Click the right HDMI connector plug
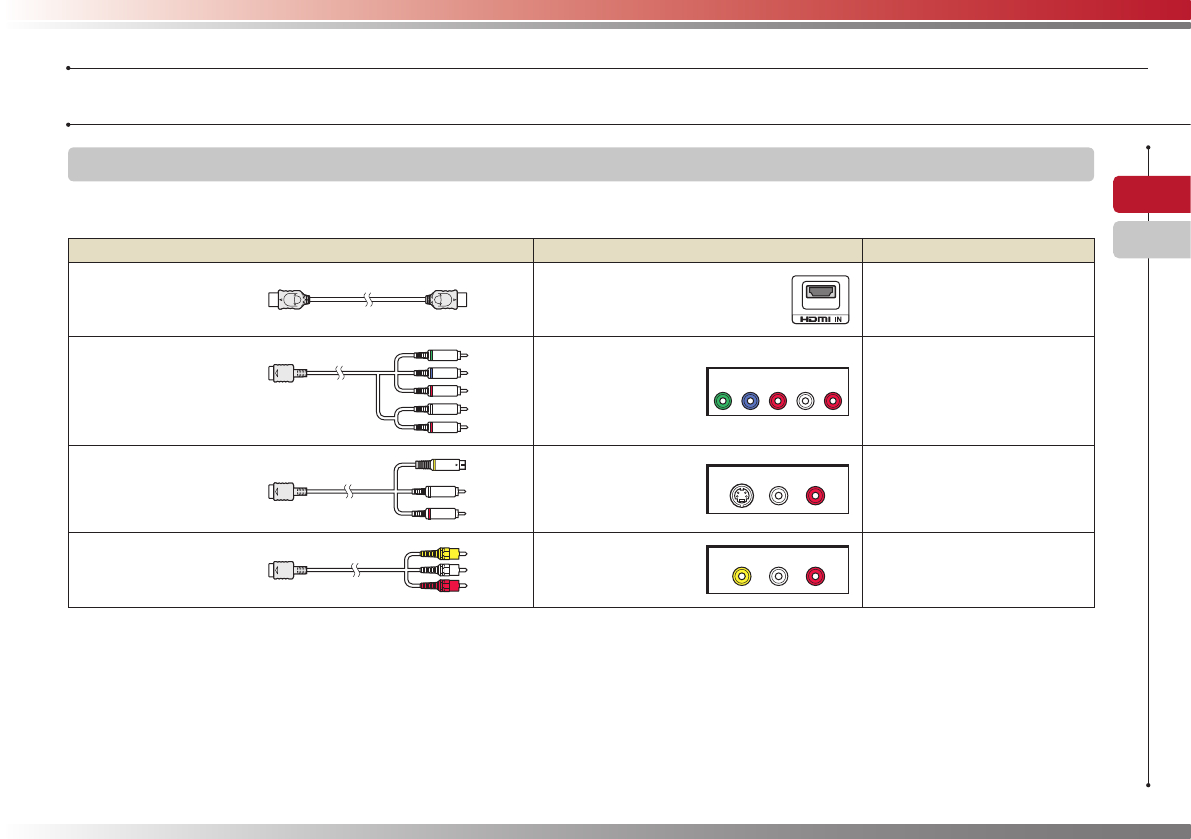This screenshot has height=839, width=1191. click(448, 298)
